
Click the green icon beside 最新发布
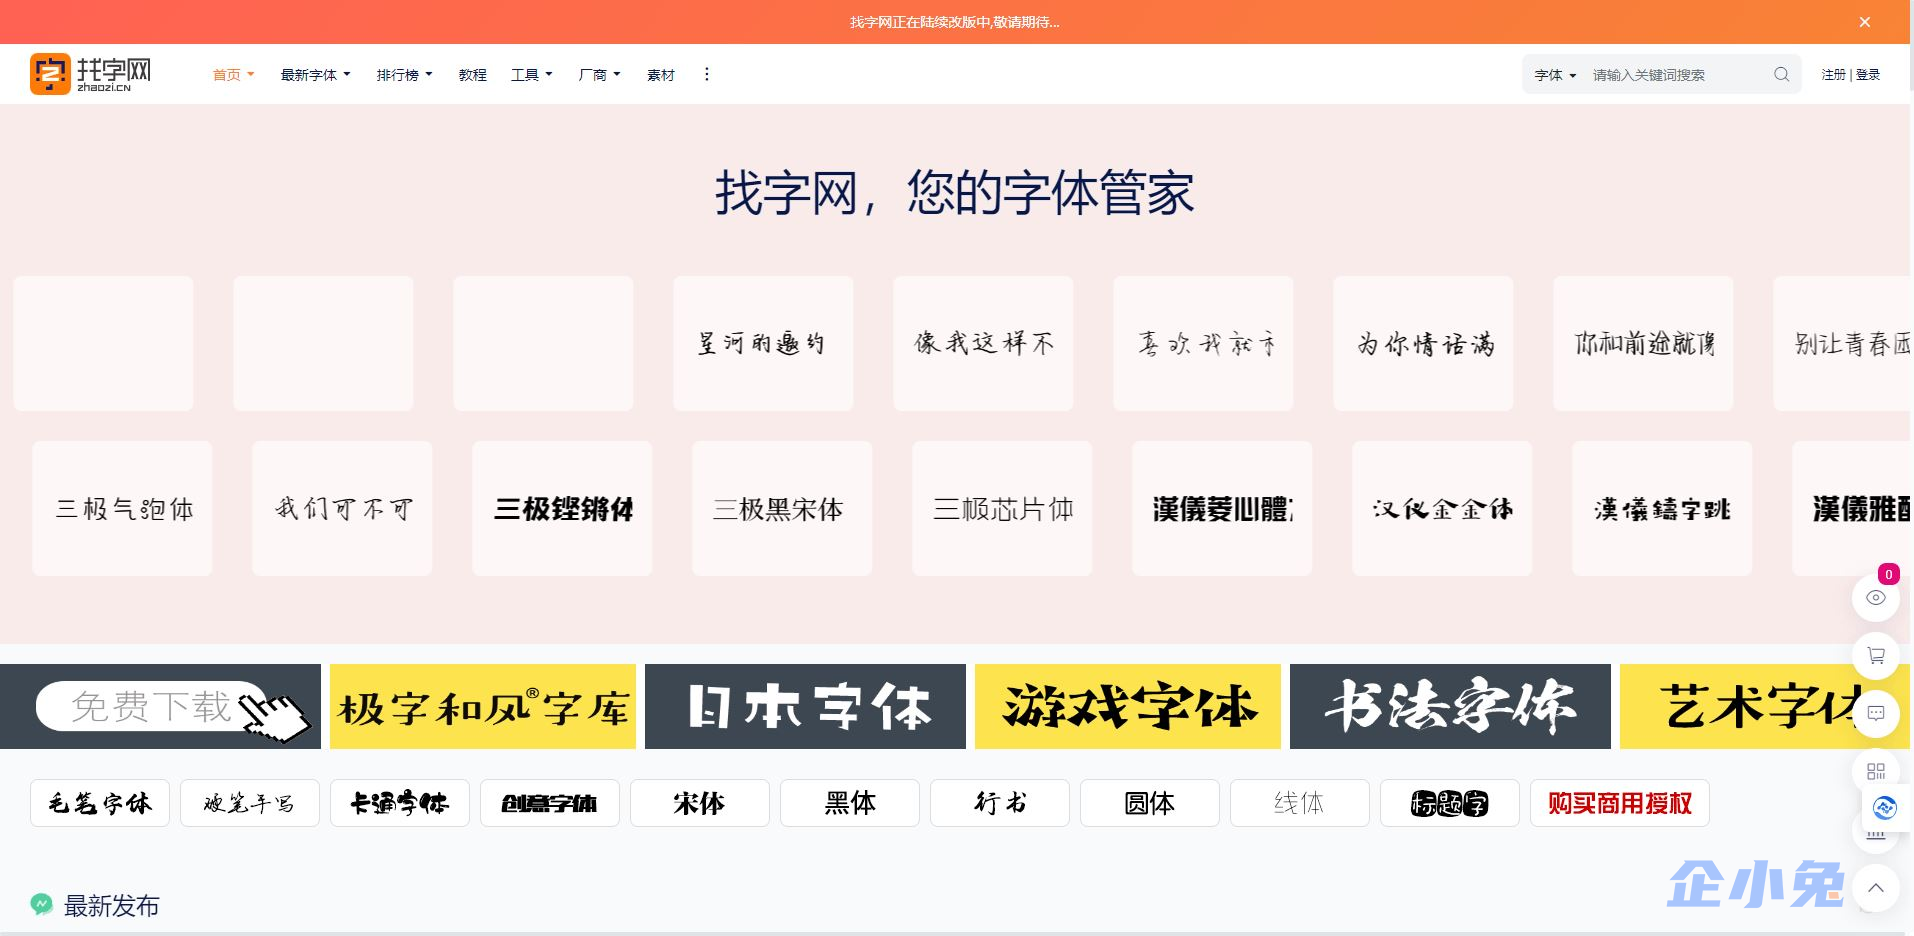pos(41,905)
